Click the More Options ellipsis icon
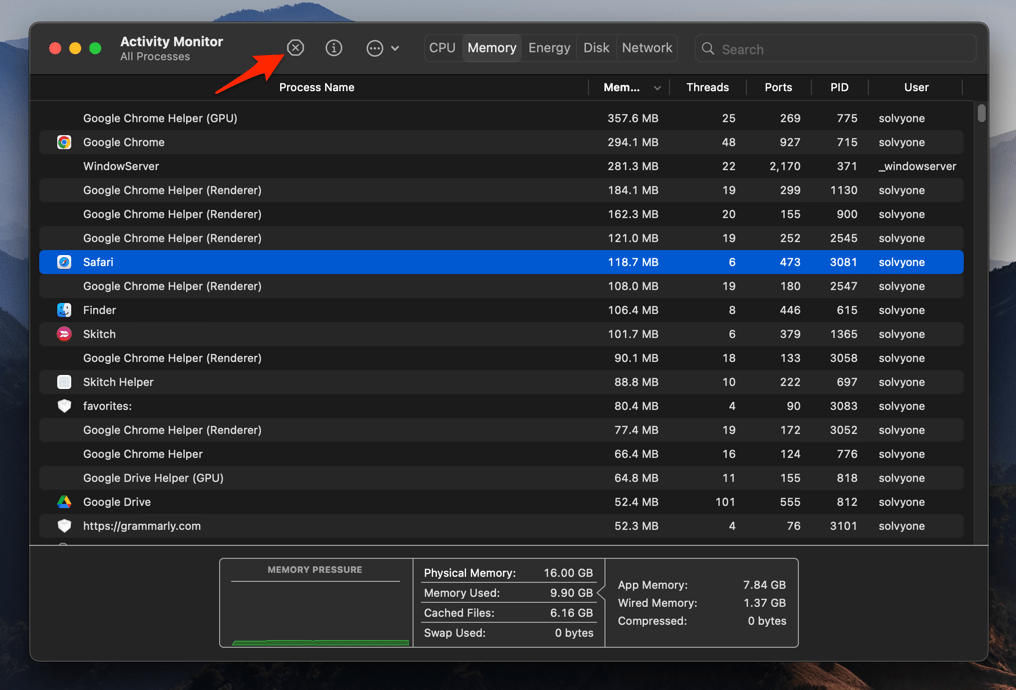The width and height of the screenshot is (1016, 690). [374, 47]
